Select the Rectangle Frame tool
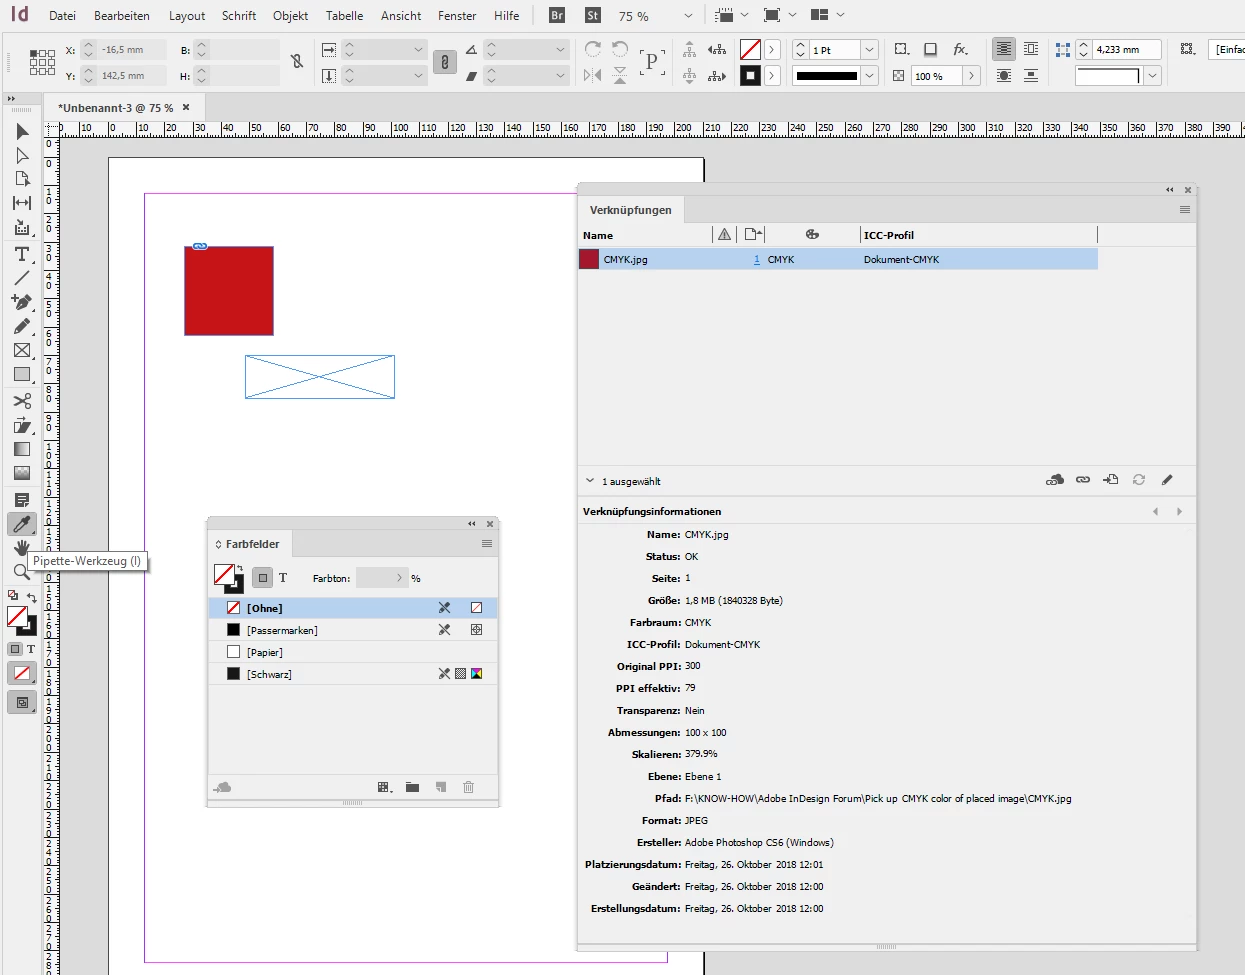 22,350
